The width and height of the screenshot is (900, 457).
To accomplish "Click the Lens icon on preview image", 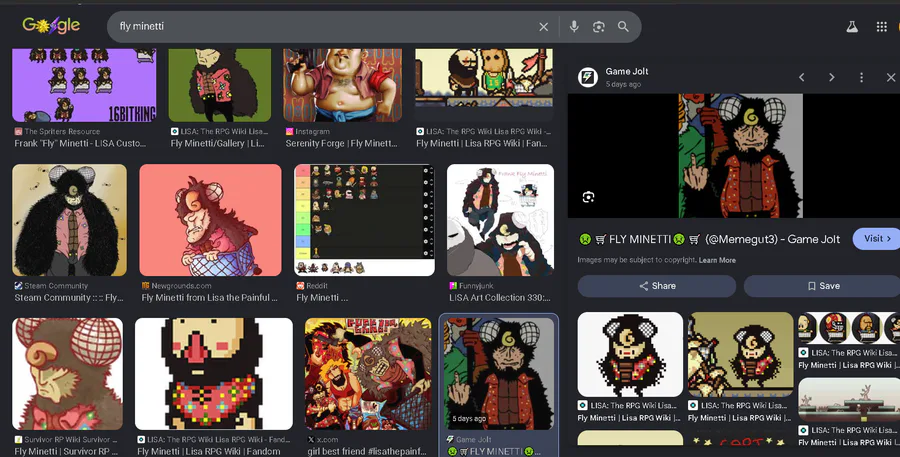I will pyautogui.click(x=588, y=197).
